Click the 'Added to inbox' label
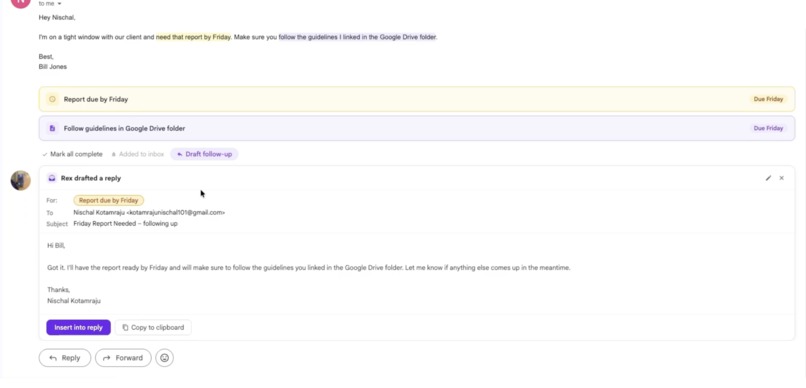 pyautogui.click(x=138, y=154)
